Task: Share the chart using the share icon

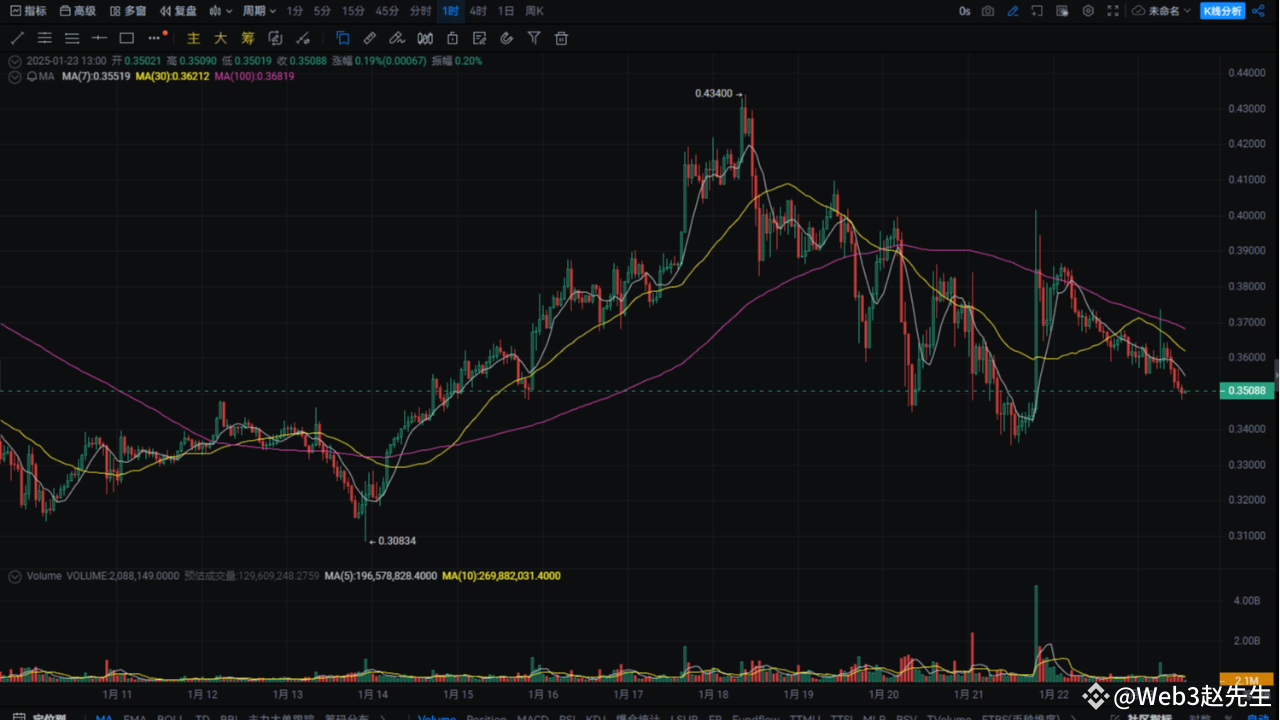Action: pyautogui.click(x=1258, y=10)
